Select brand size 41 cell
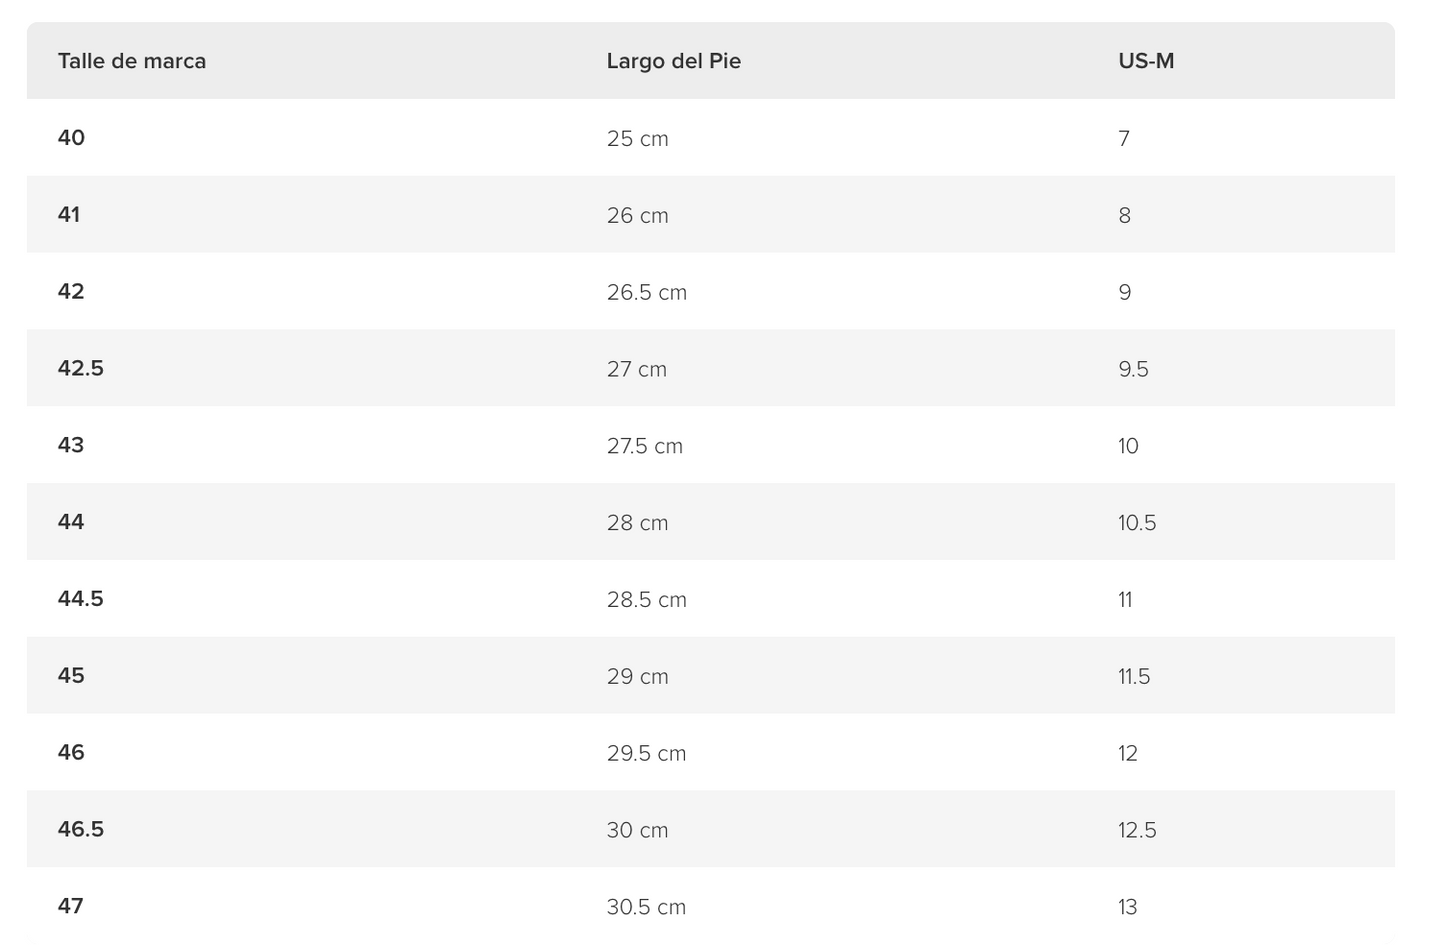 [69, 215]
